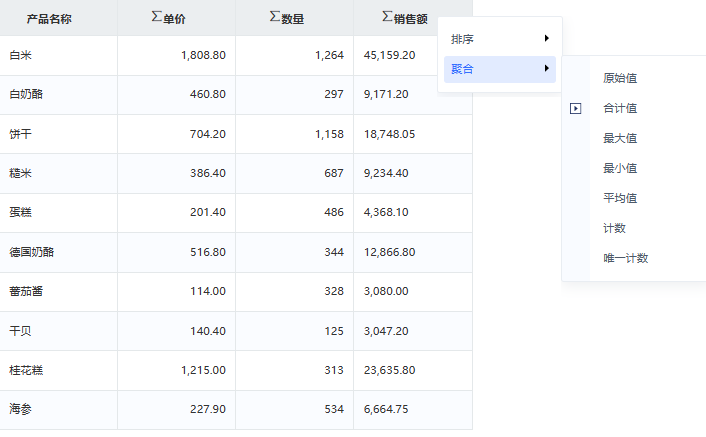
Task: Click the 23,635.80 sales cell for 桂花糕
Action: (x=413, y=370)
